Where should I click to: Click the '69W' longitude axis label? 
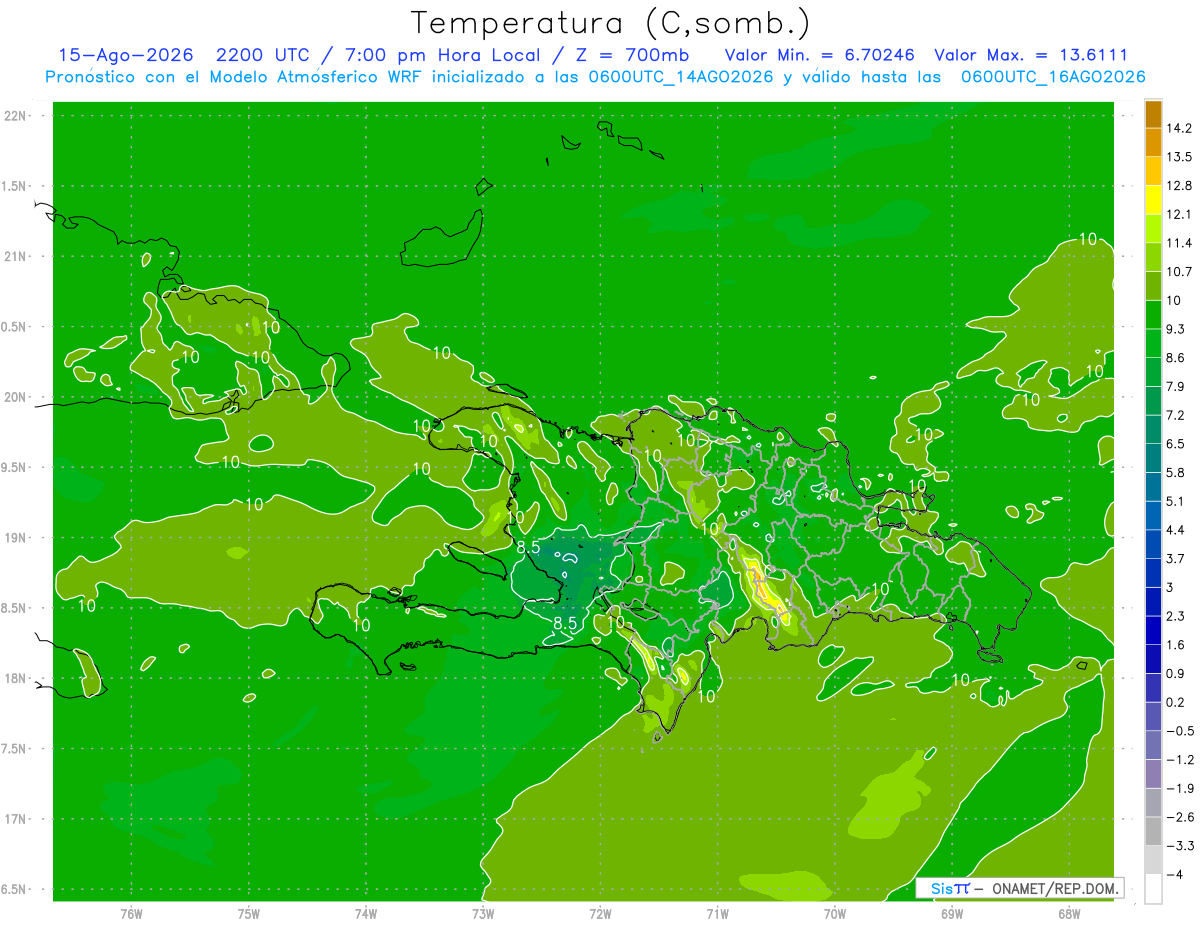click(952, 913)
